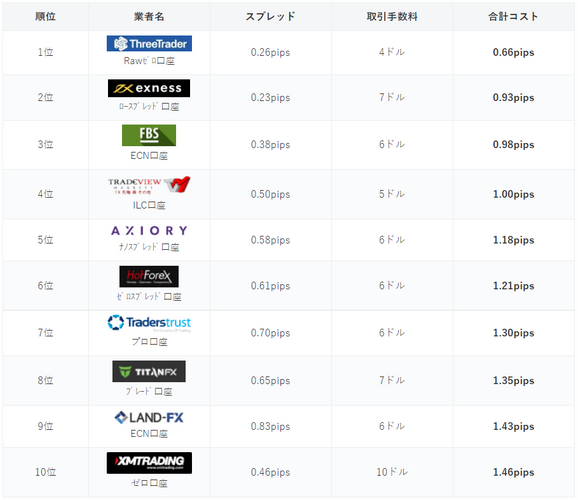Click the XMTrading logo
This screenshot has width=578, height=500.
[149, 463]
